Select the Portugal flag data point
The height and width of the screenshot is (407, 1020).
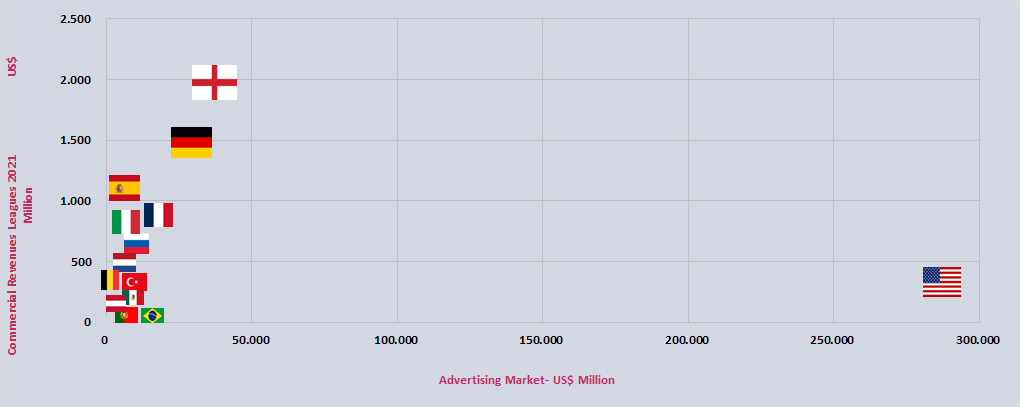point(126,315)
